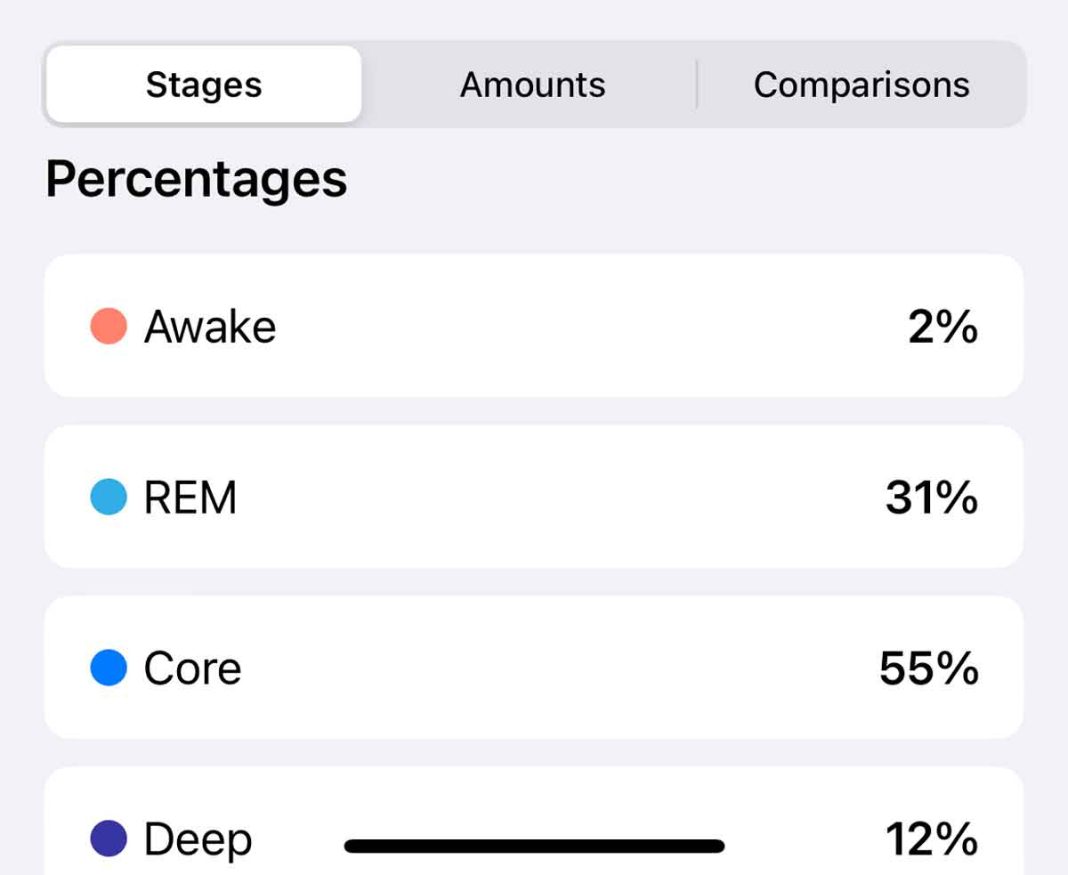Click the orange Awake stage dot
This screenshot has height=875, width=1068.
click(108, 325)
